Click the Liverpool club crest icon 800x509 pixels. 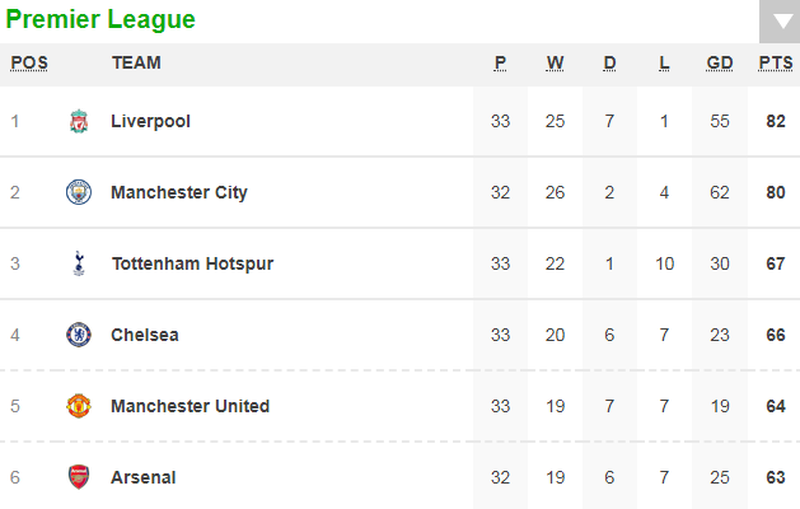pos(78,122)
